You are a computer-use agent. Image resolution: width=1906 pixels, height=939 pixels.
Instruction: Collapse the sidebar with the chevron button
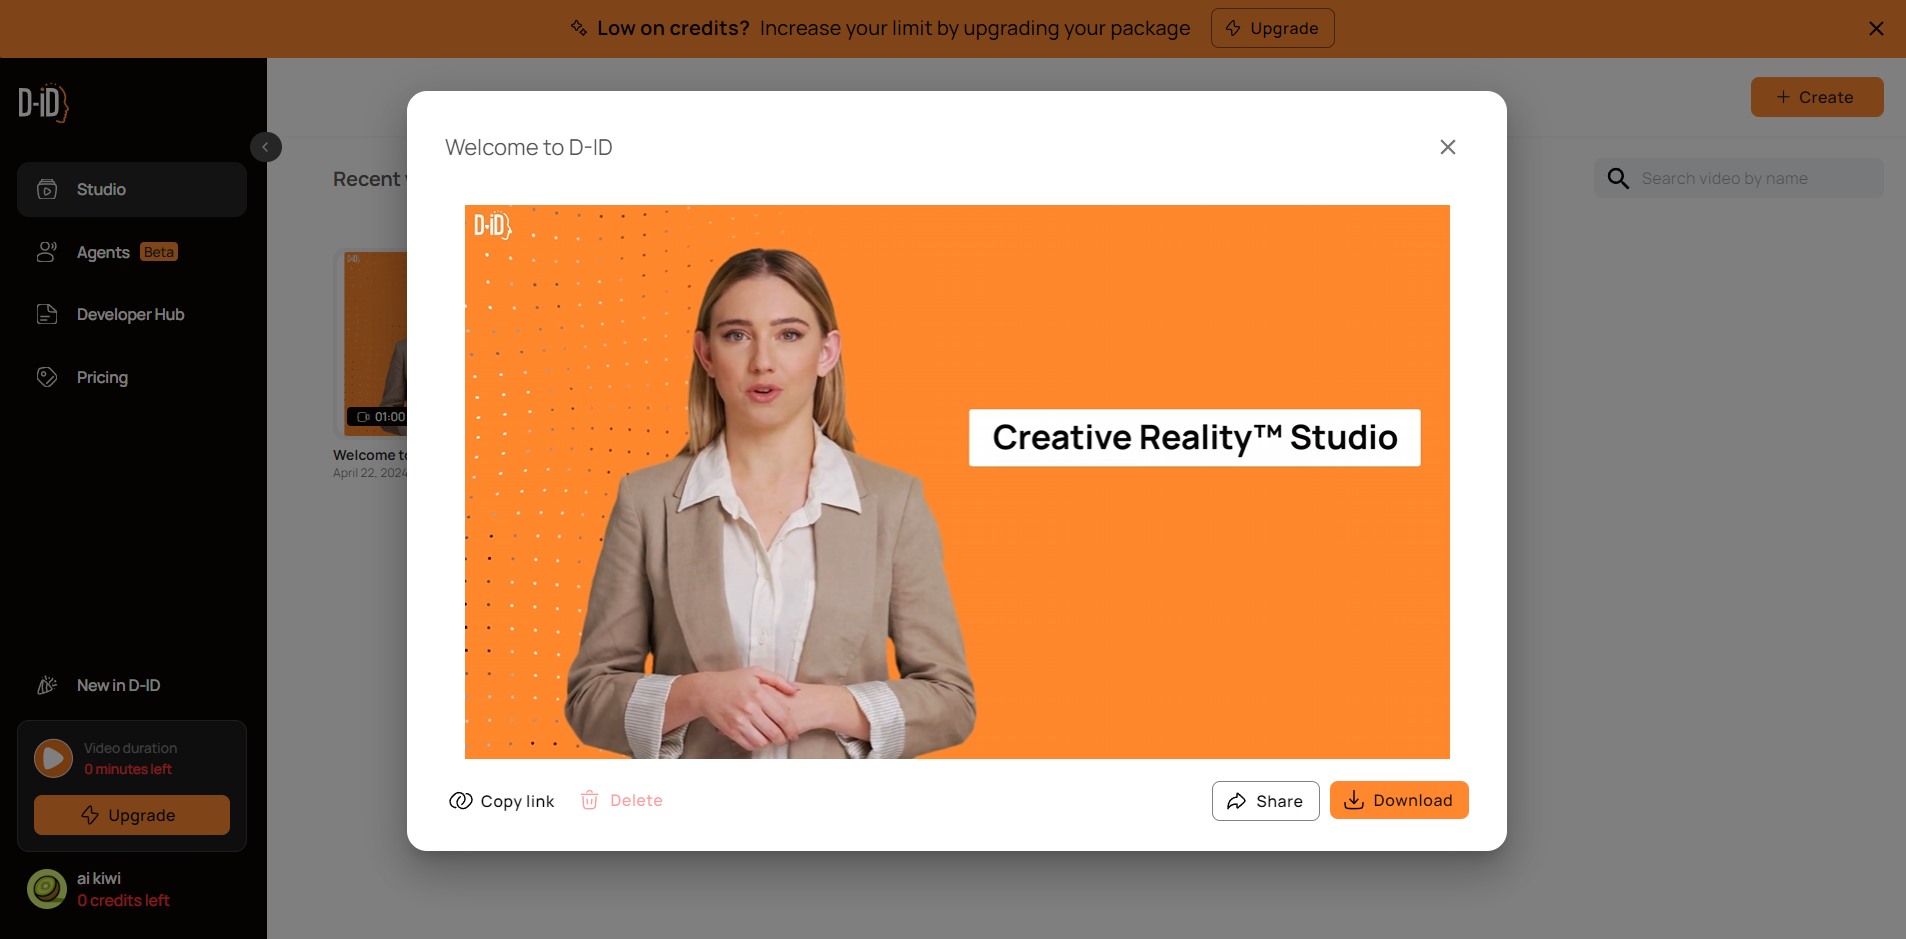(266, 147)
